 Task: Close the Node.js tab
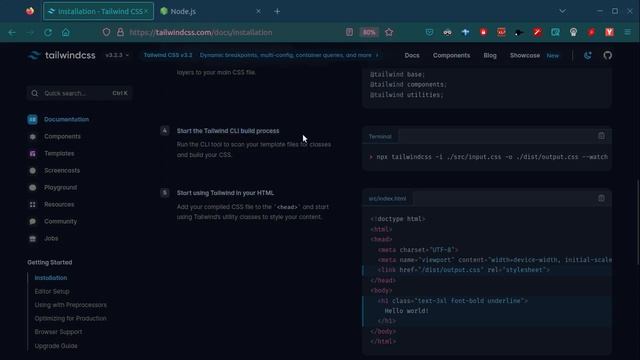tap(258, 11)
